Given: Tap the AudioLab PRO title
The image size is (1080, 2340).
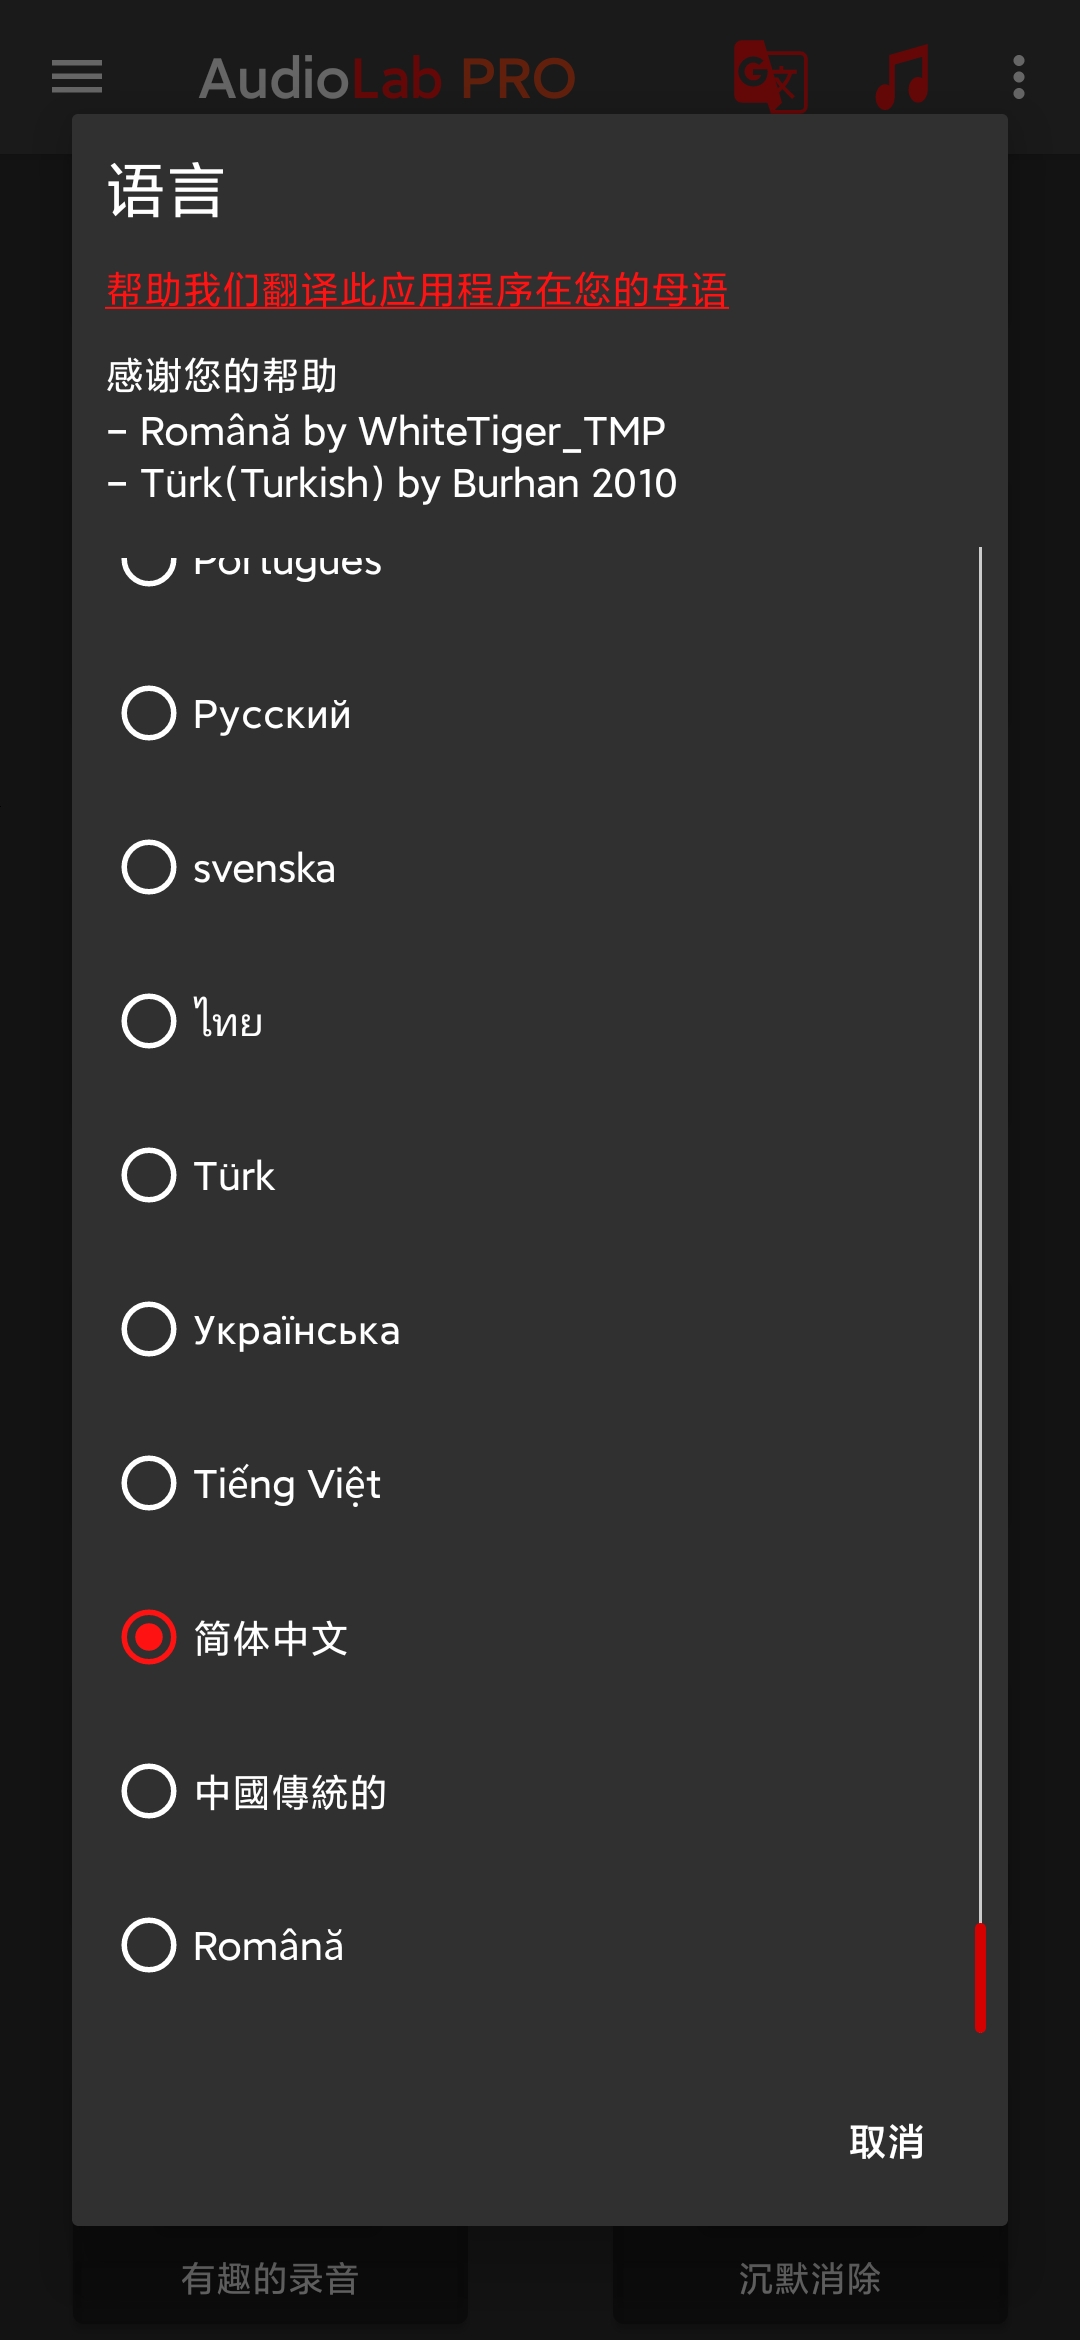Looking at the screenshot, I should (387, 79).
